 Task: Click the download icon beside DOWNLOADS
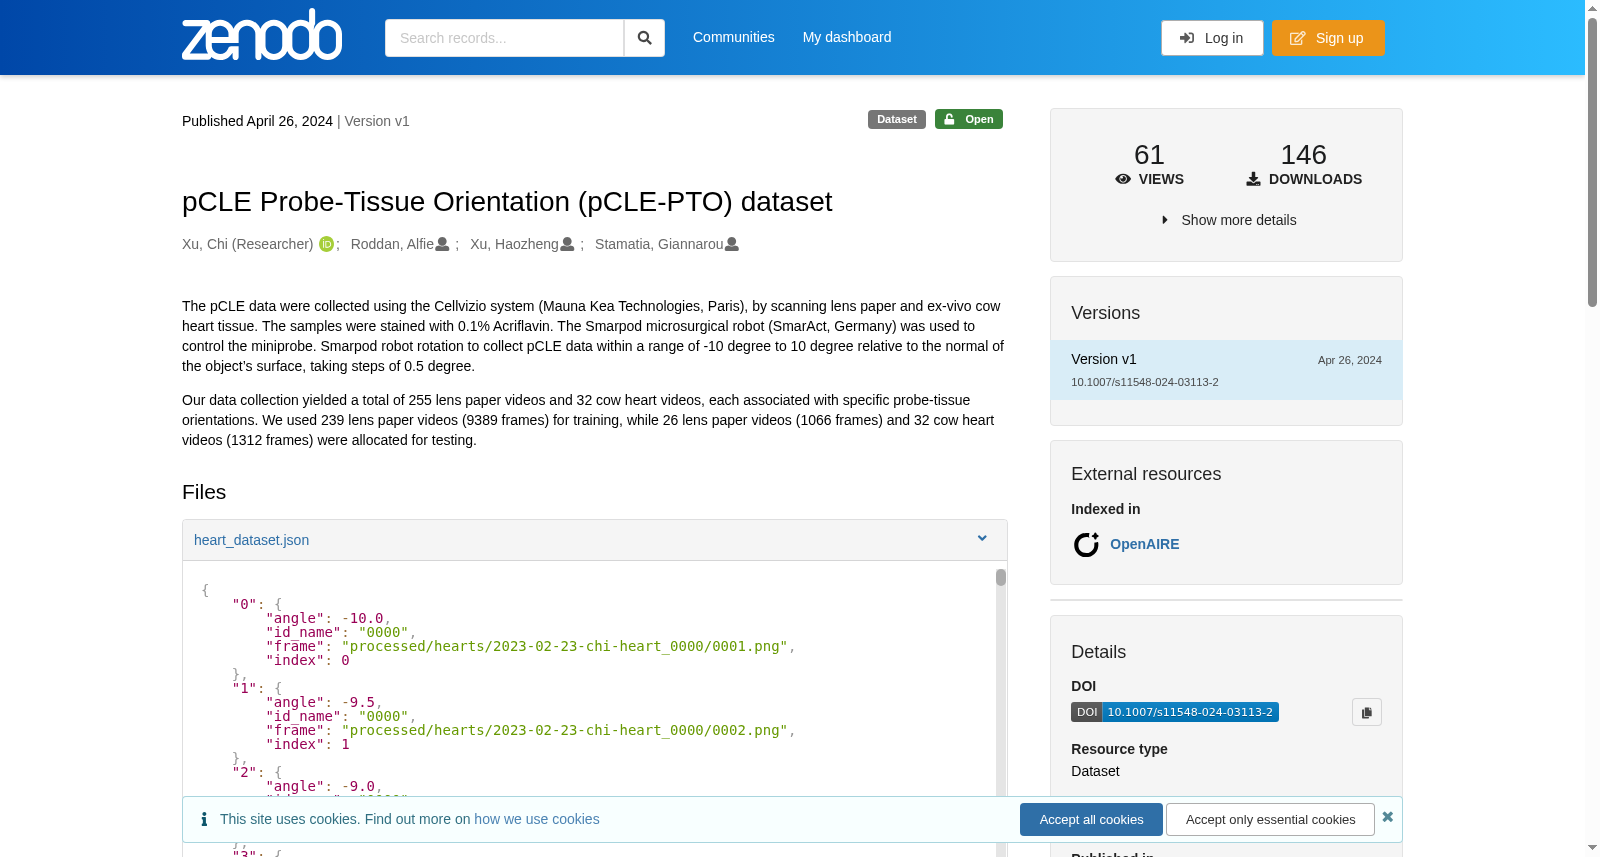pyautogui.click(x=1253, y=179)
